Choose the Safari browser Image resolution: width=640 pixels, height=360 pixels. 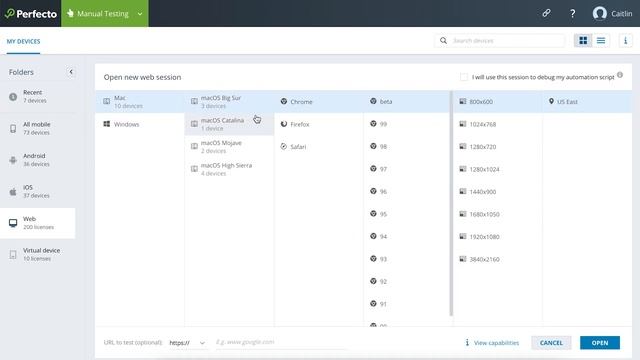[318, 147]
